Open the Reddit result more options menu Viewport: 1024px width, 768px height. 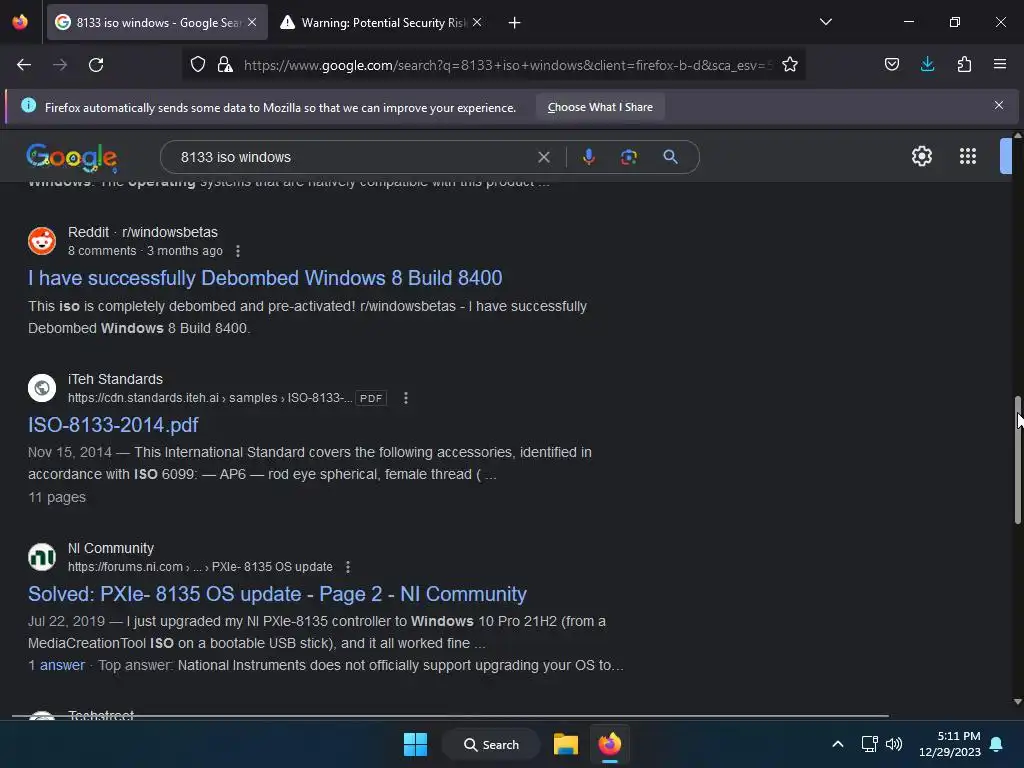coord(238,251)
